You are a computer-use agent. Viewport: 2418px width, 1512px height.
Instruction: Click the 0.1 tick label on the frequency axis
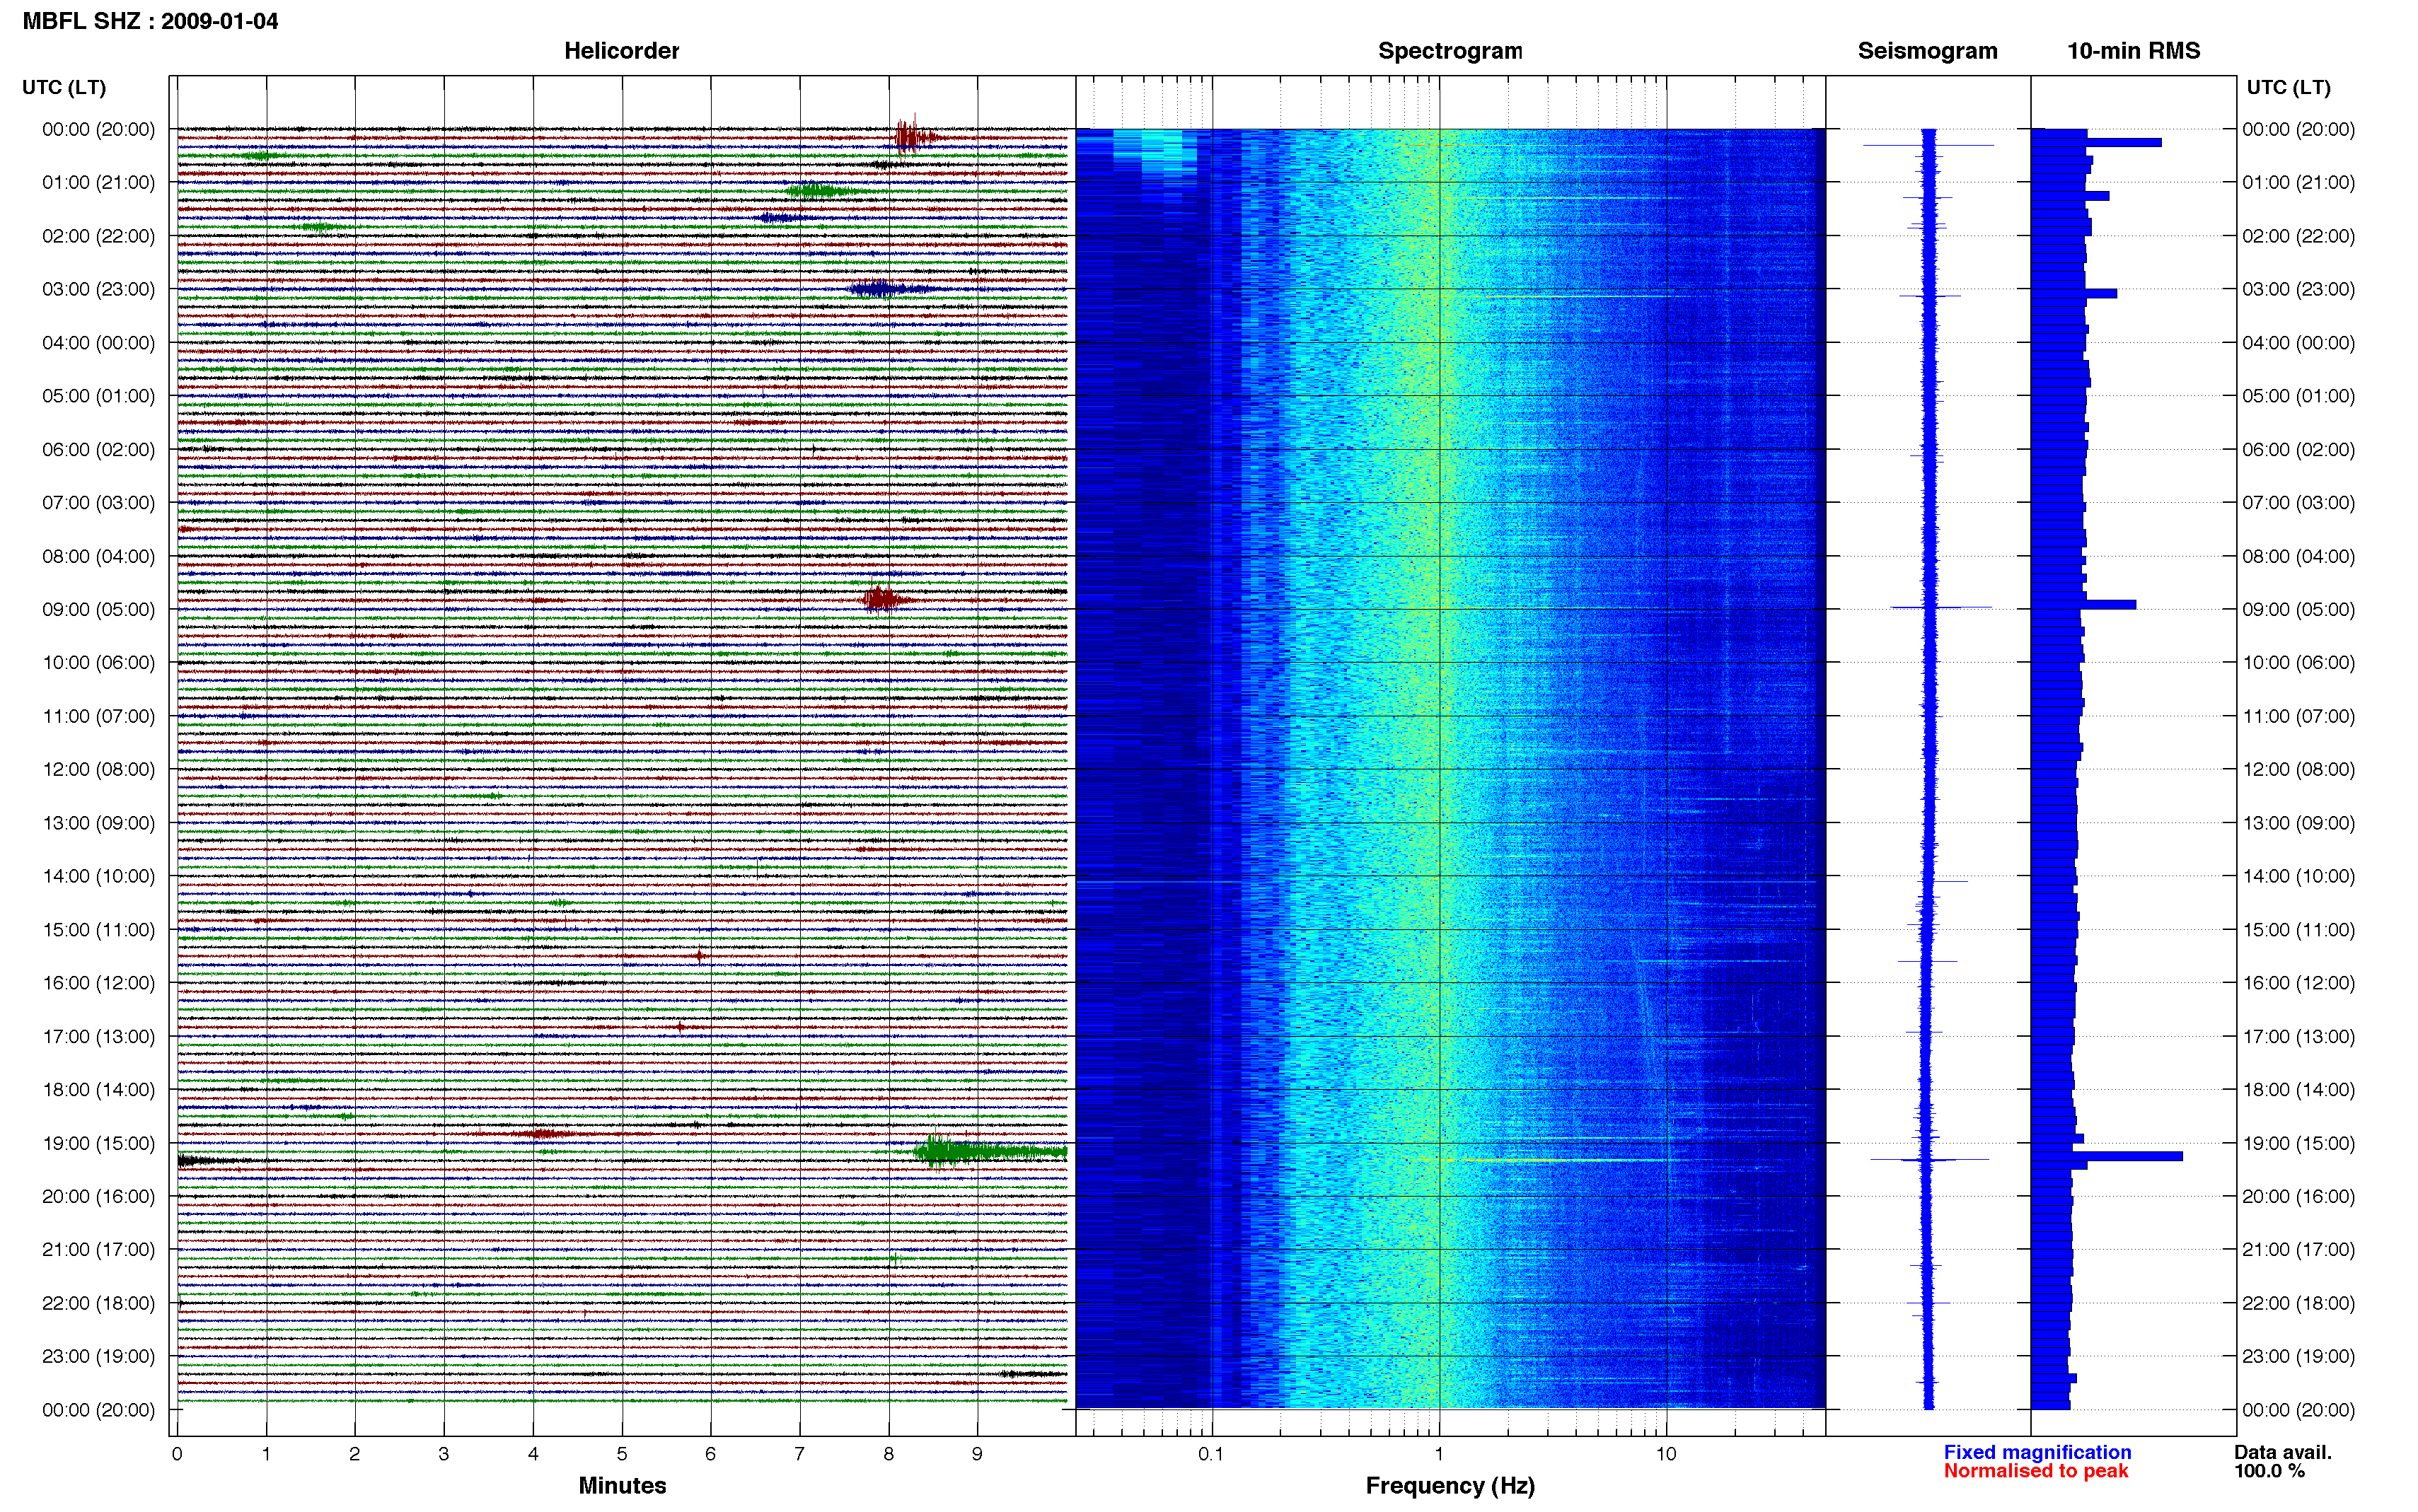(x=1211, y=1454)
